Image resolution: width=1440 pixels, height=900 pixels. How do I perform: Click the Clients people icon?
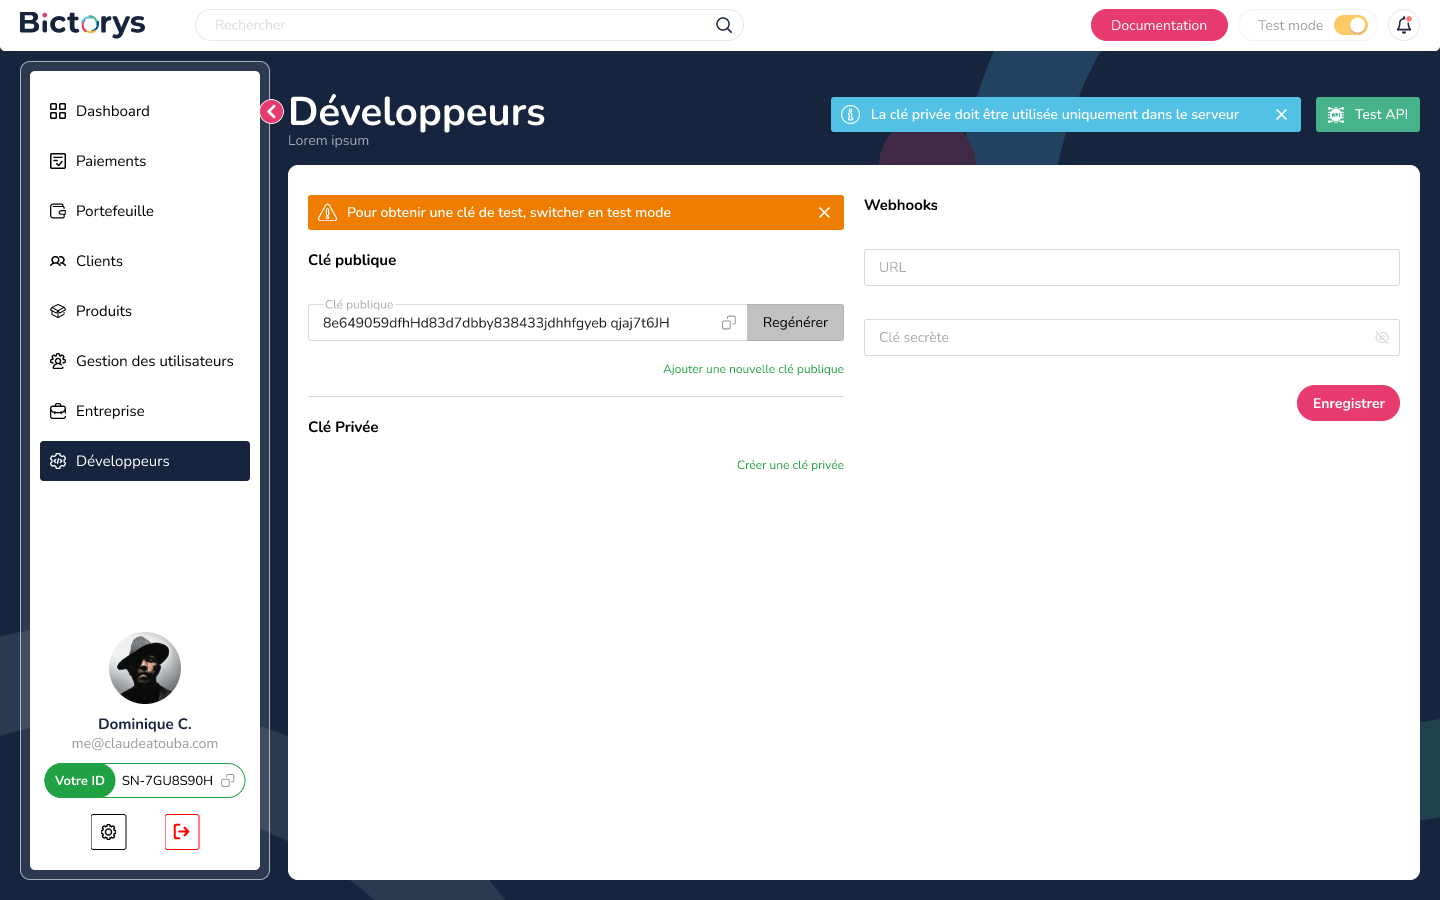(58, 261)
